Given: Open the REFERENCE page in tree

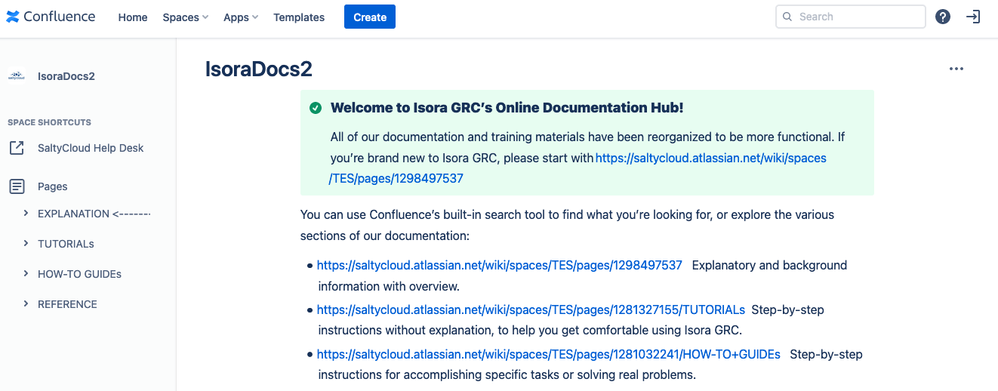Looking at the screenshot, I should point(67,304).
